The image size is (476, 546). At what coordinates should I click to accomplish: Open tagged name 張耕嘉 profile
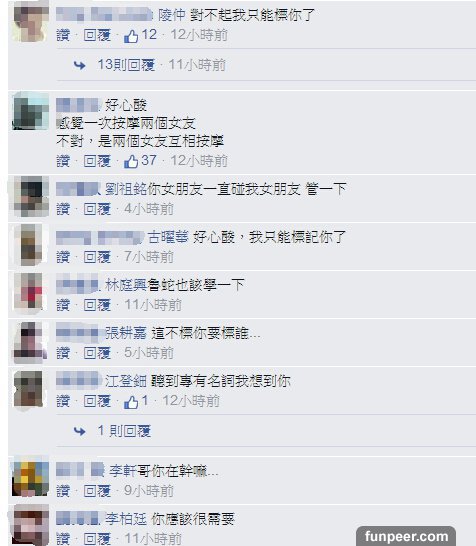126,333
